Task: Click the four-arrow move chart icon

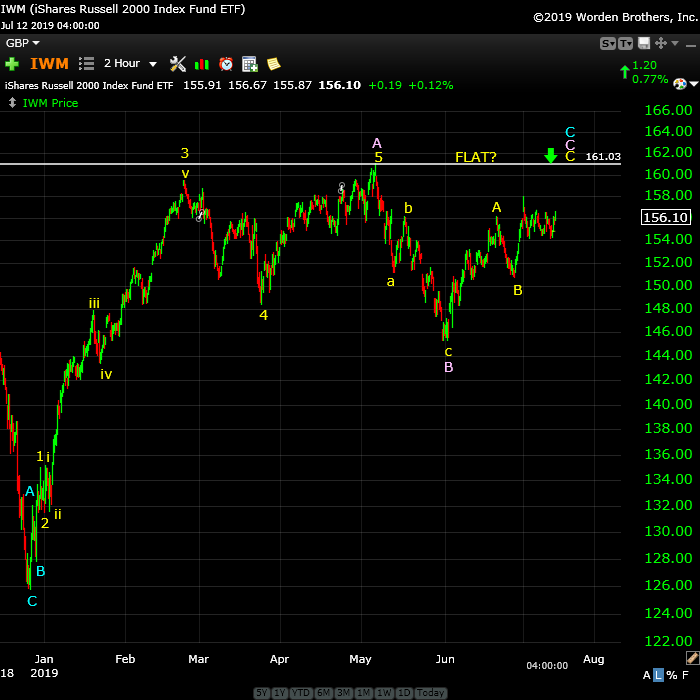Action: point(661,43)
